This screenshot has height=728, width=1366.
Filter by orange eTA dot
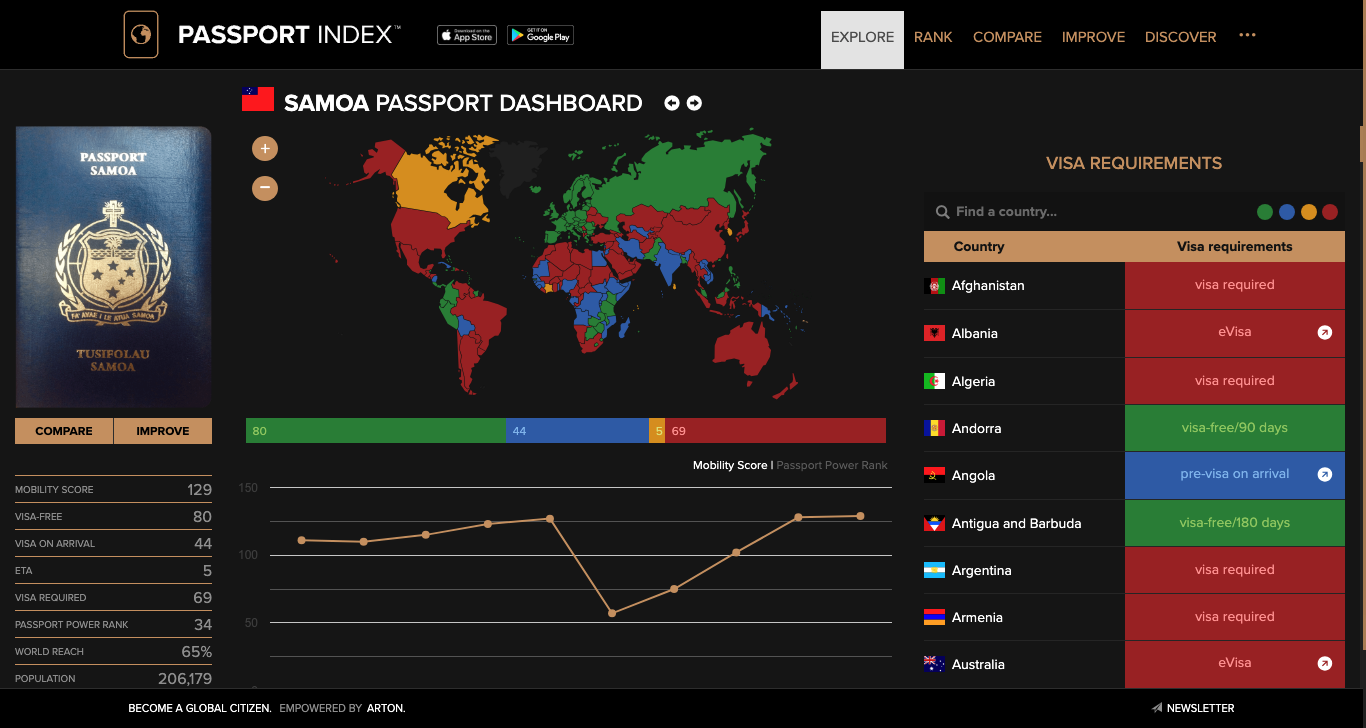pos(1309,212)
